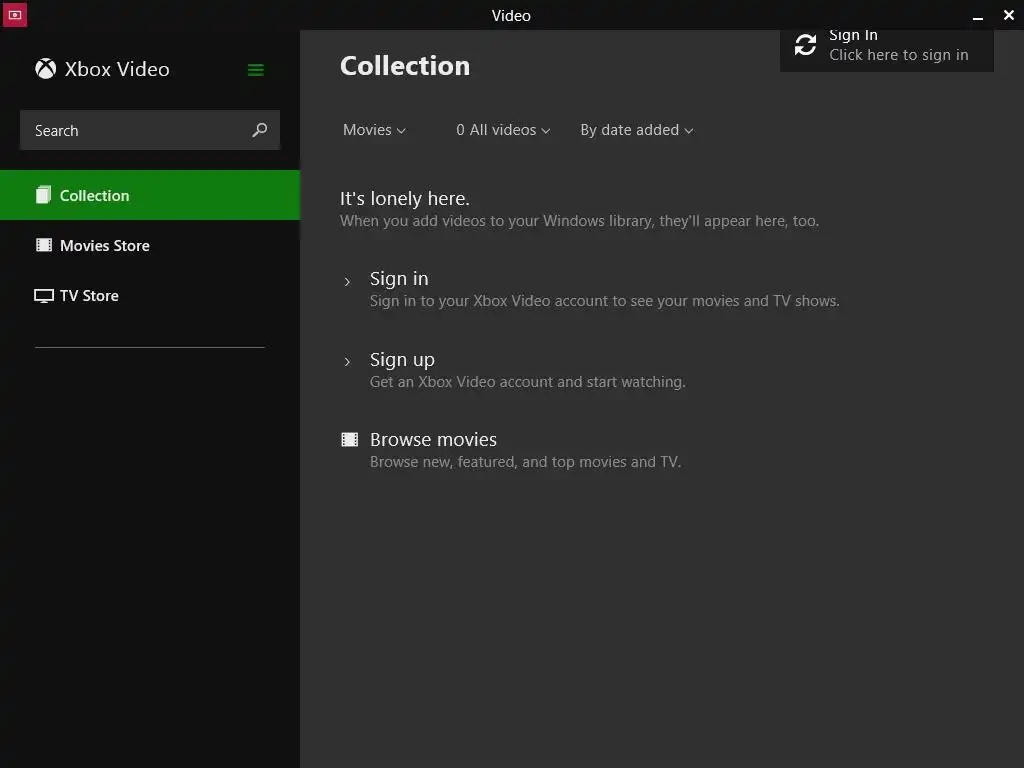The width and height of the screenshot is (1024, 768).
Task: Select the Movies Store menu item
Action: click(x=105, y=246)
